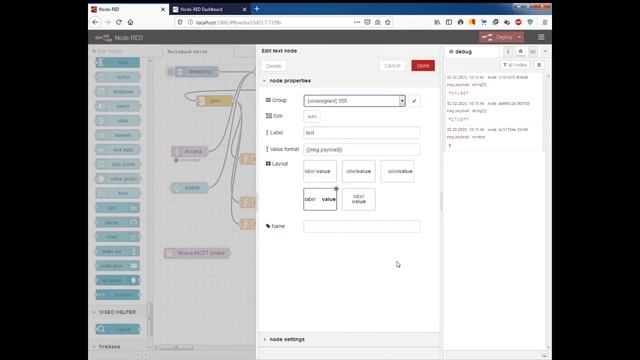Choose the third top-row layout option
The width and height of the screenshot is (640, 360).
[397, 171]
